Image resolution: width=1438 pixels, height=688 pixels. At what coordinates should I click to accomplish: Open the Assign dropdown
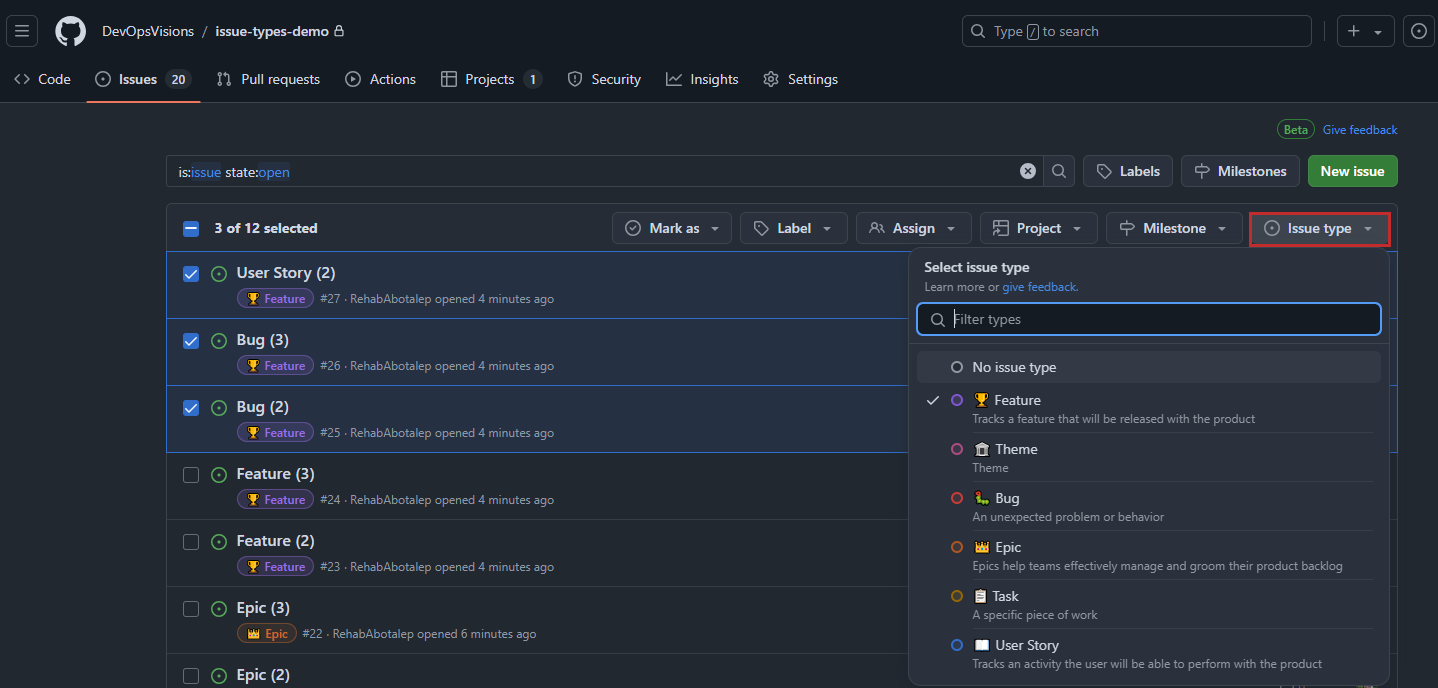point(914,228)
